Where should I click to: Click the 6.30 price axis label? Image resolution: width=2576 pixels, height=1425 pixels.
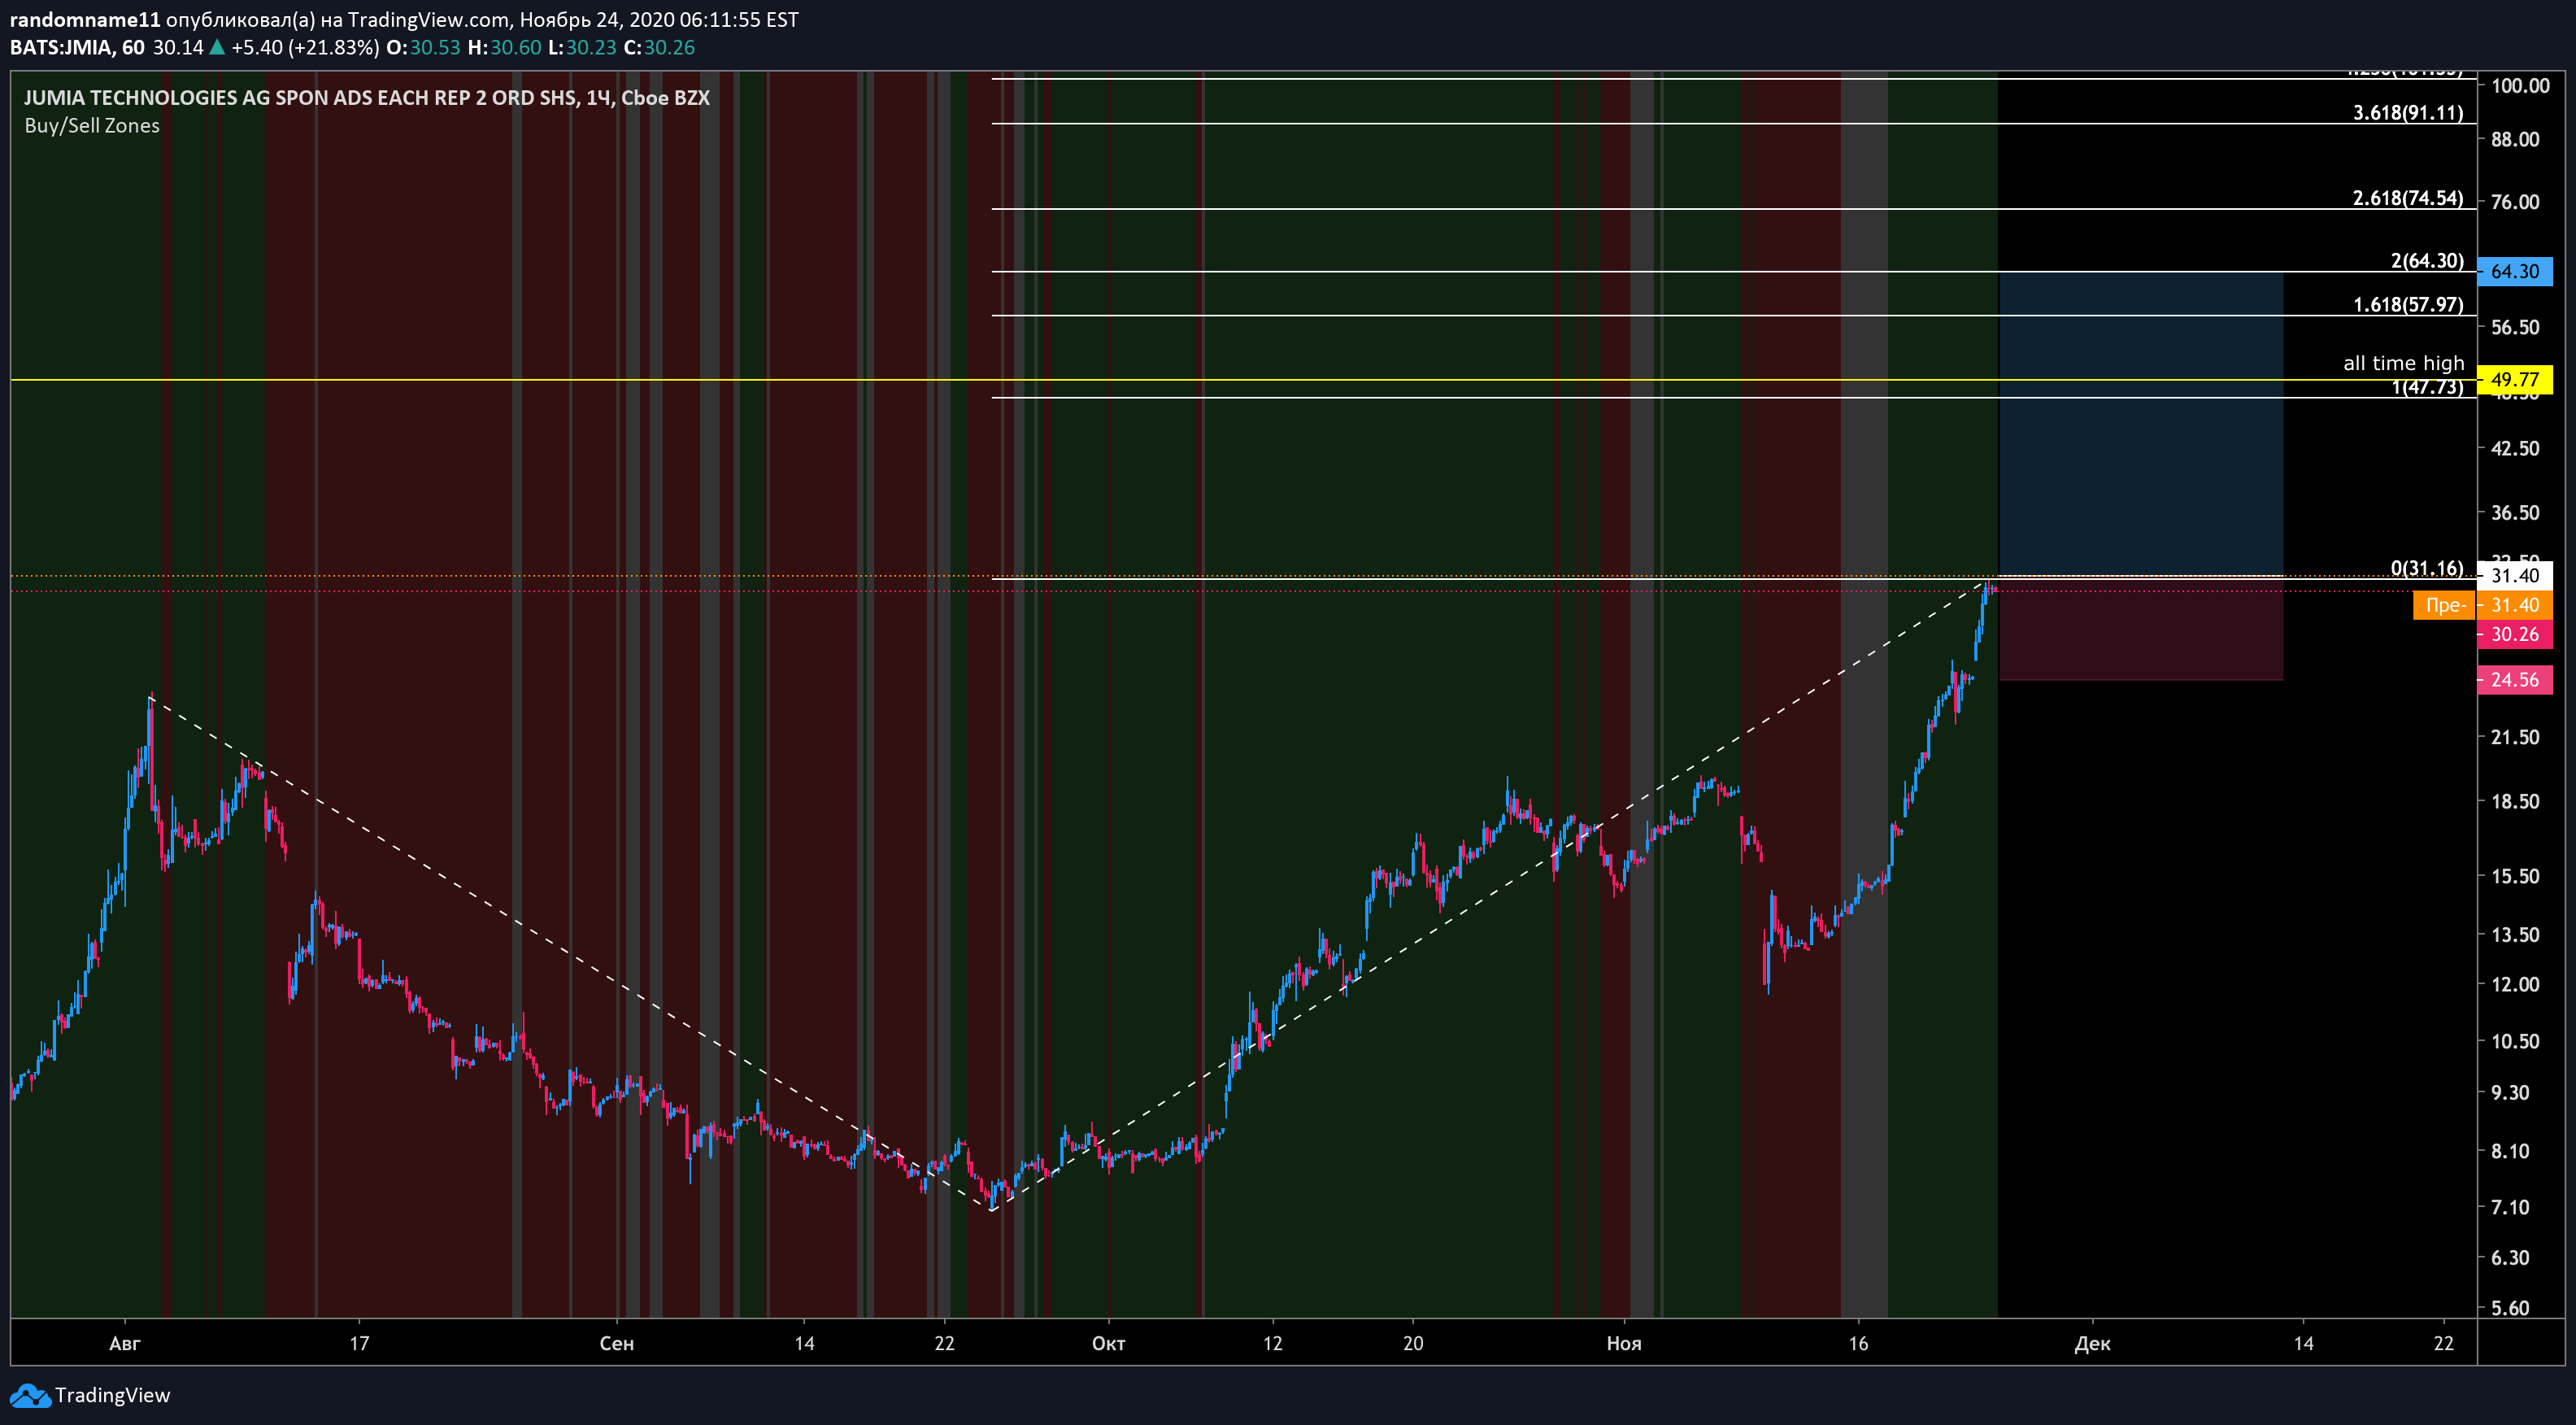point(2509,1258)
